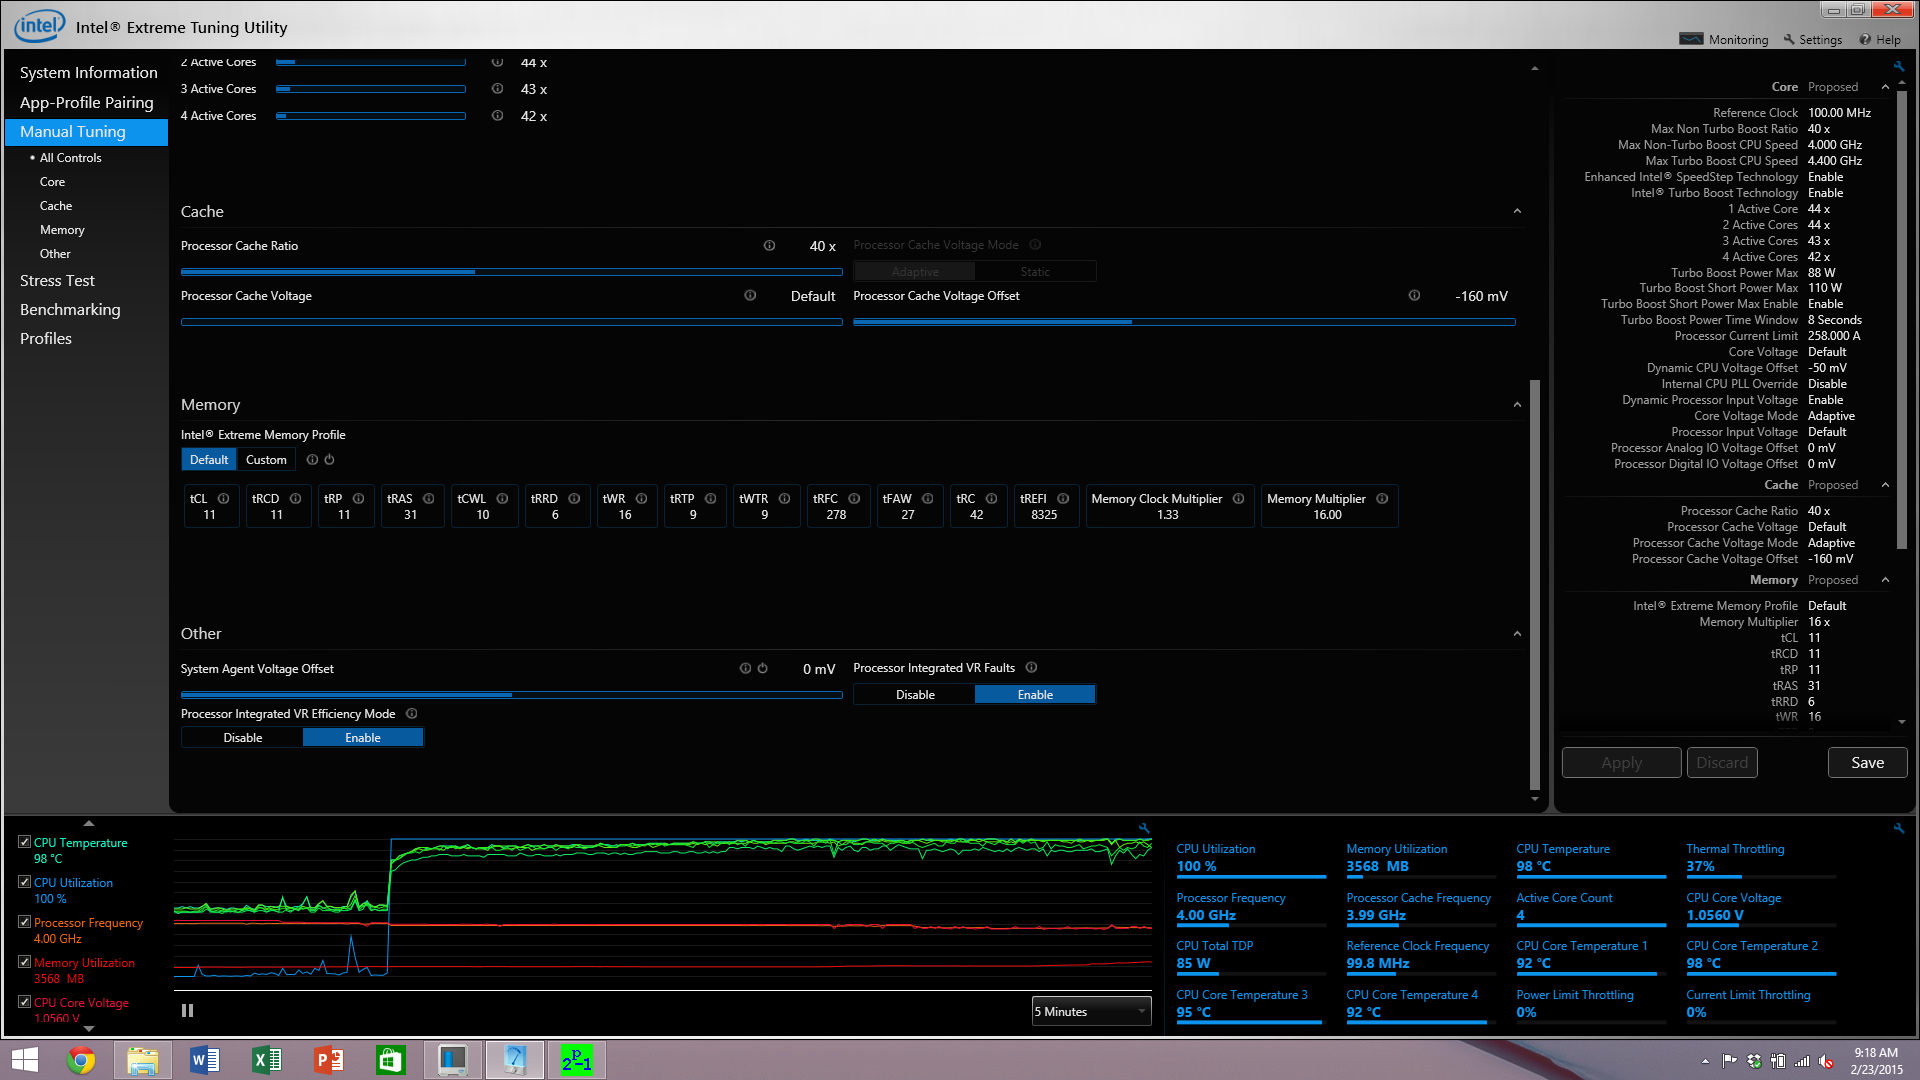Click the up arrow above the graph legend

point(88,823)
